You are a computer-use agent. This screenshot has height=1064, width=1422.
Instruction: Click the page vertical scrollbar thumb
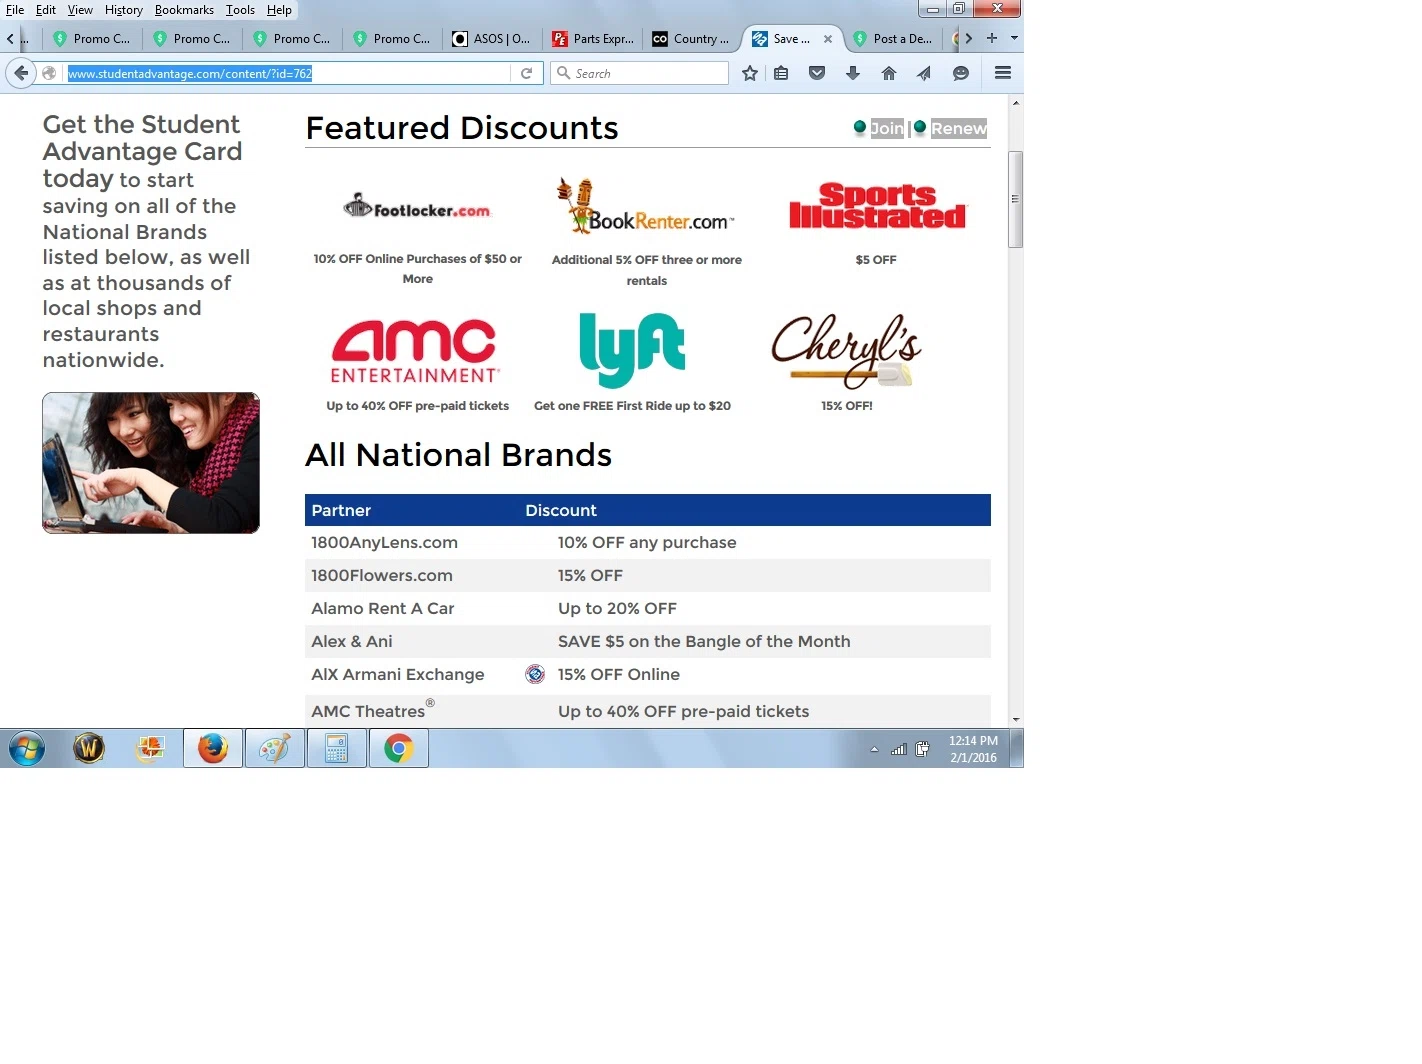1015,199
